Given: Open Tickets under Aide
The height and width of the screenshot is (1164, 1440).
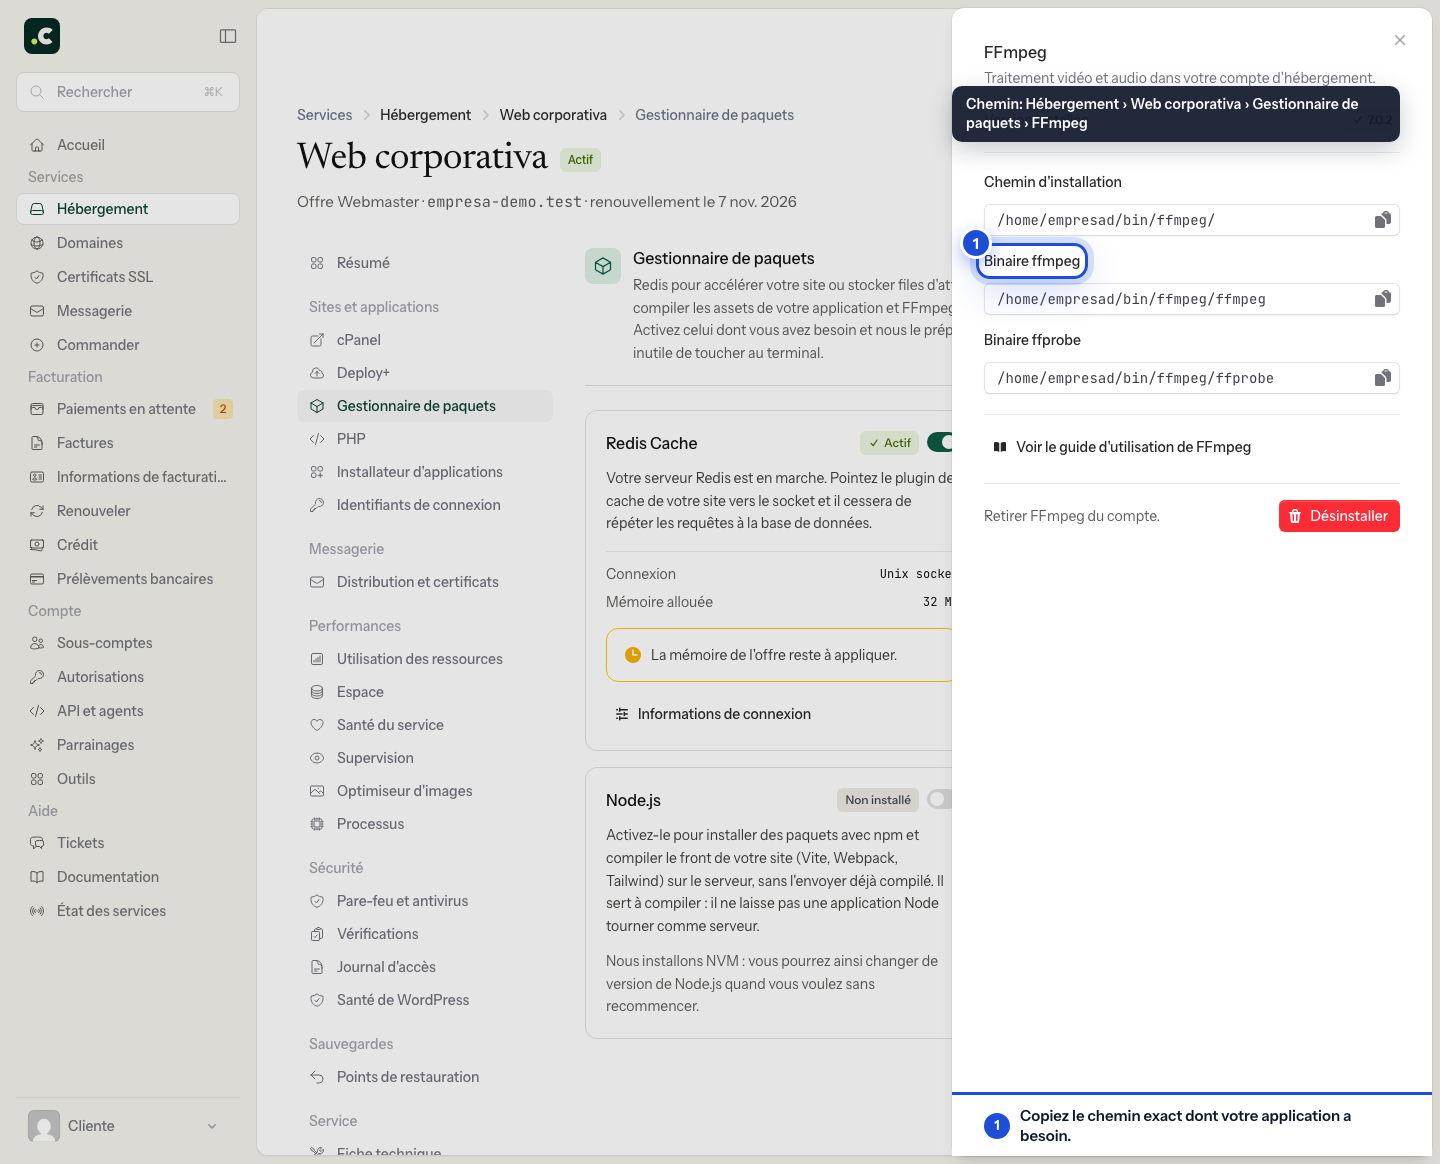Looking at the screenshot, I should pyautogui.click(x=128, y=843).
